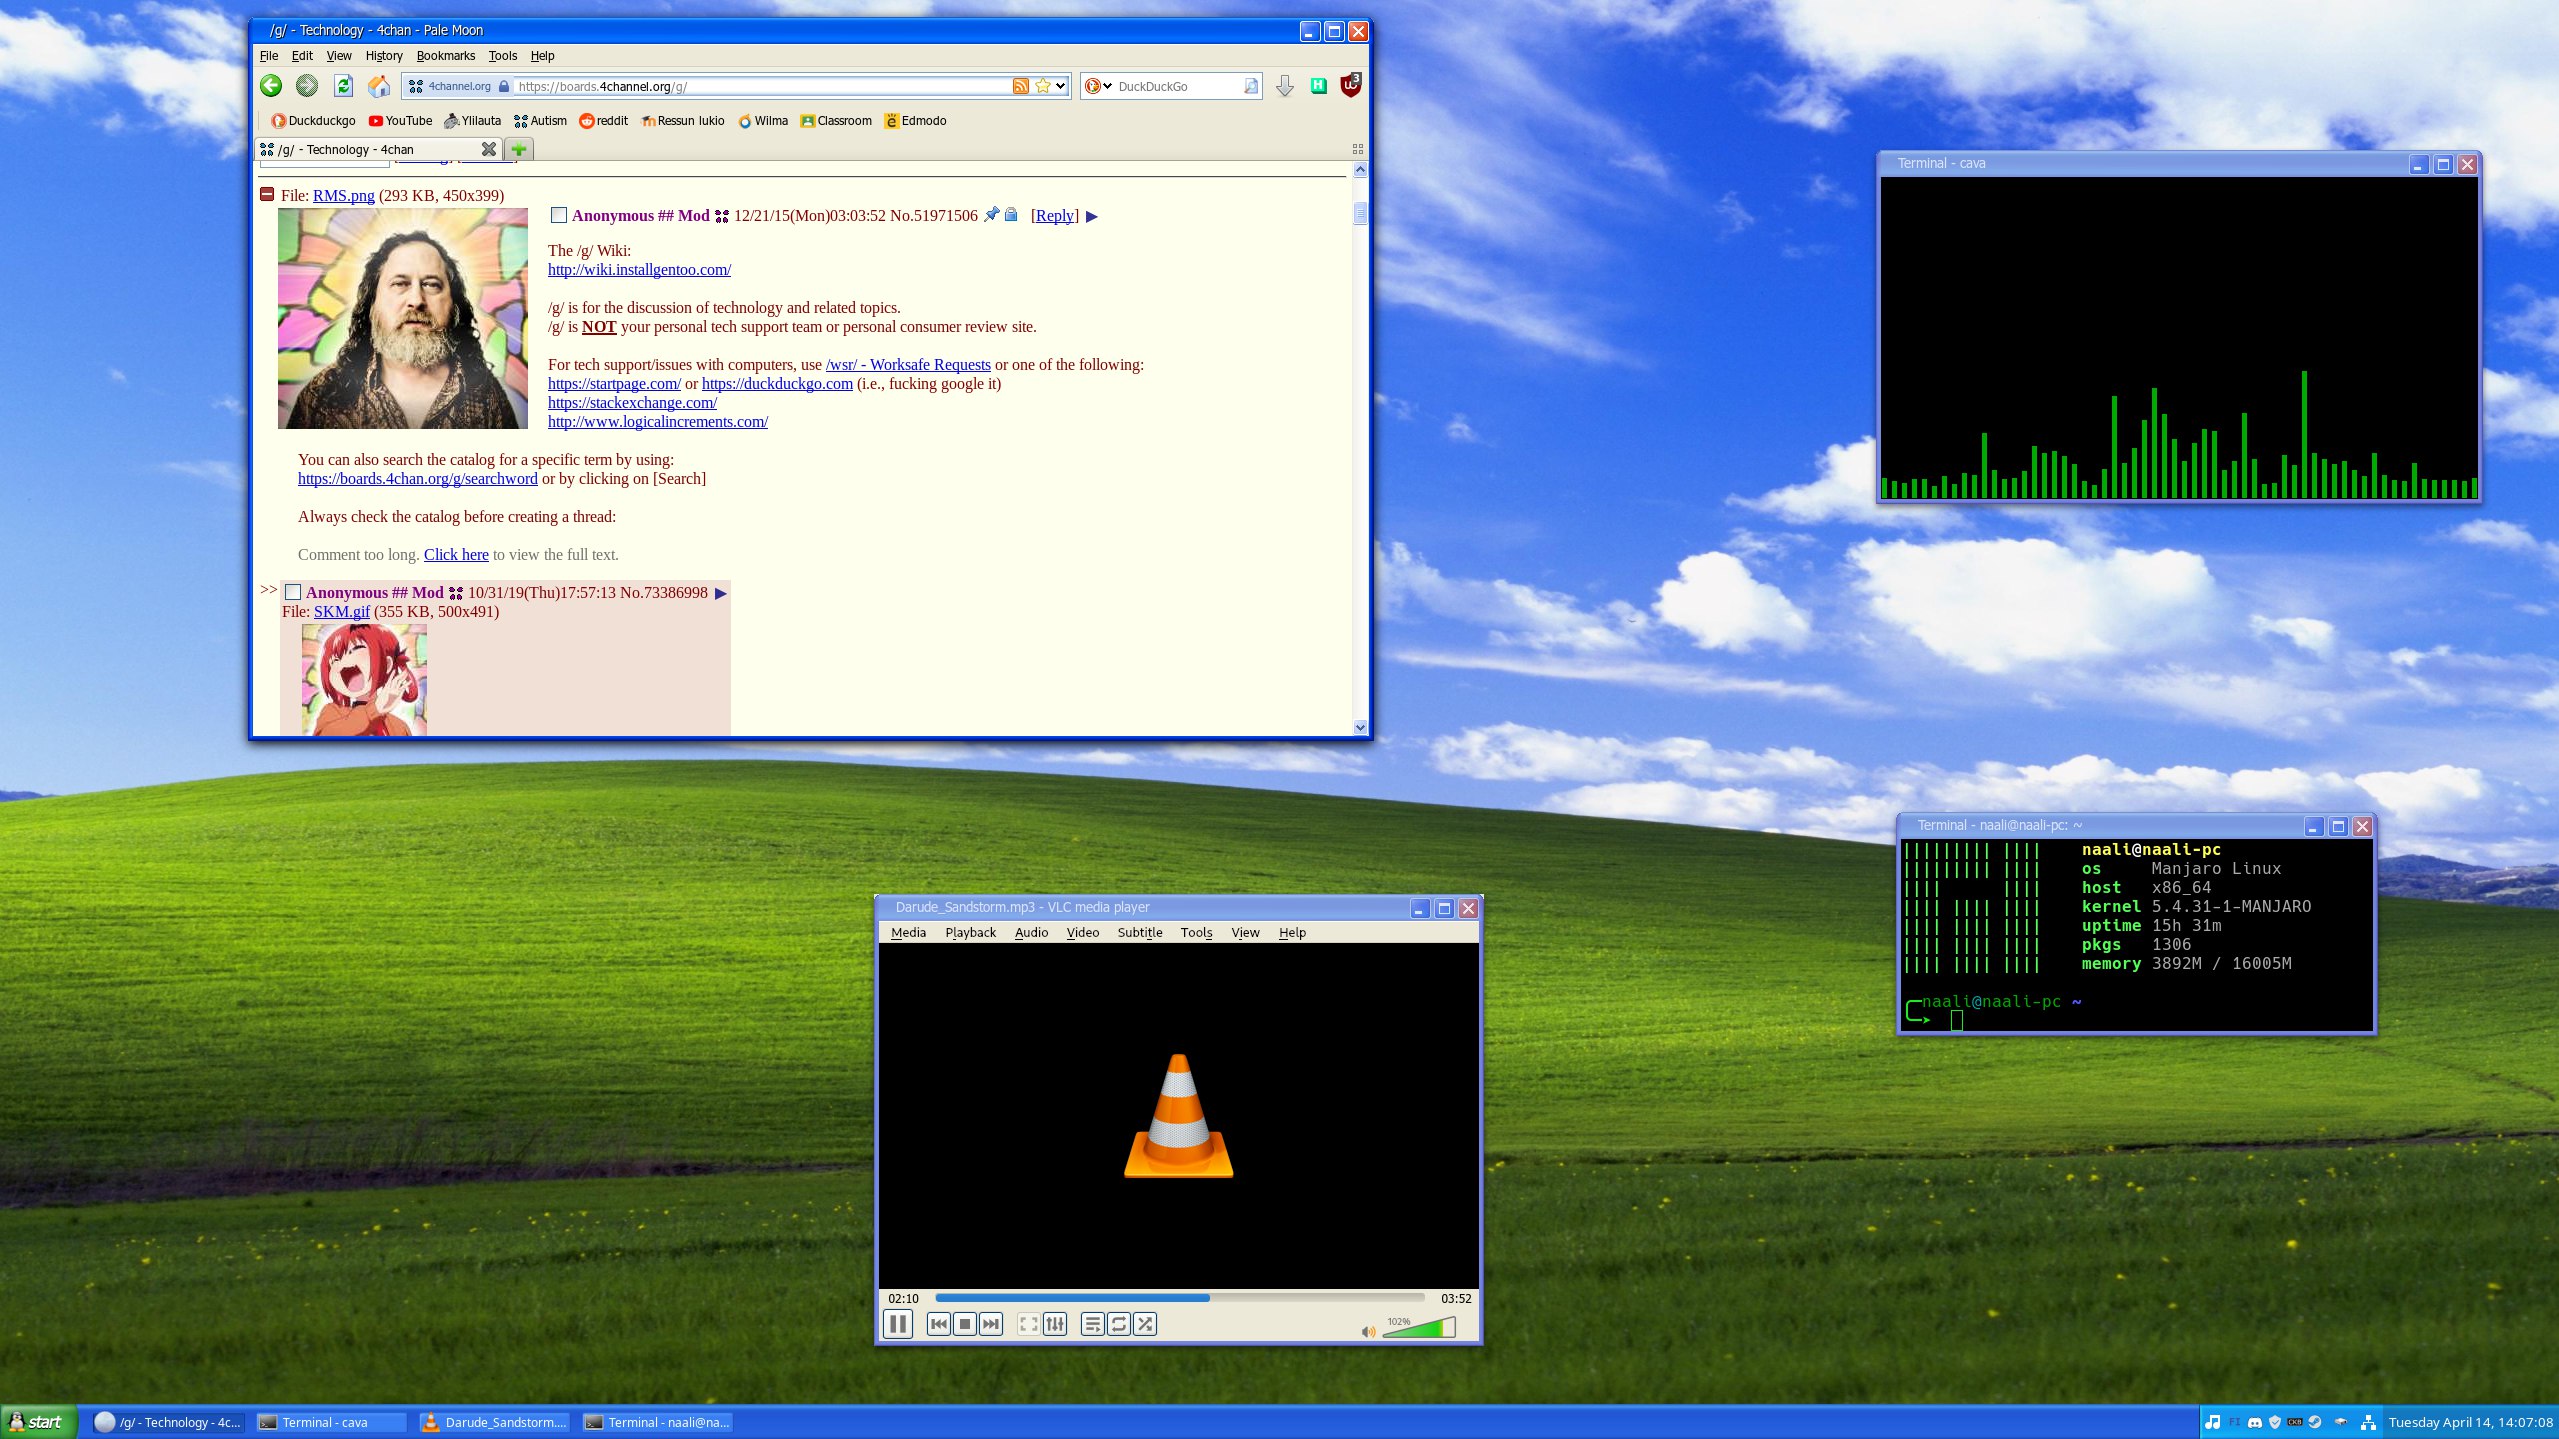Bookmark this page with the star icon
This screenshot has width=2559, height=1439.
[1042, 86]
